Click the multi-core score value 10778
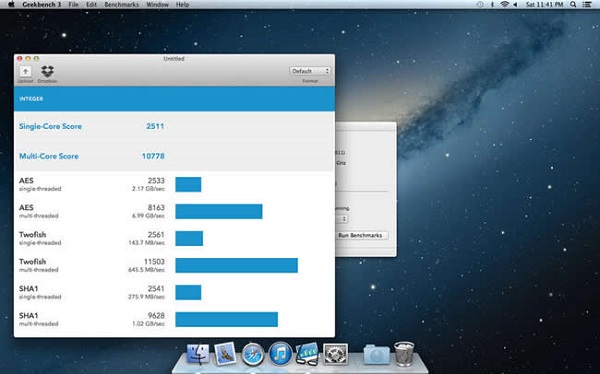The image size is (600, 374). coord(153,156)
